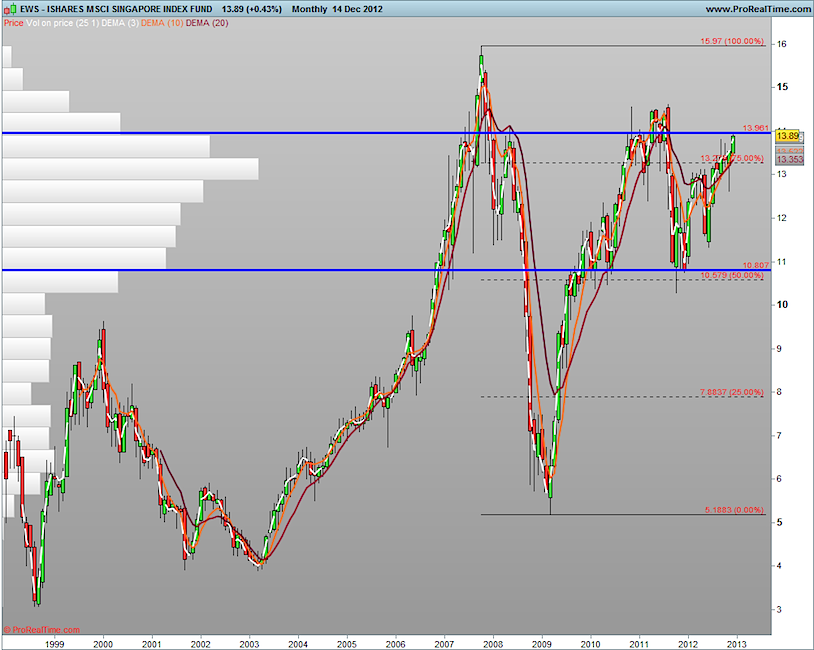Click the 5 price axis label

click(779, 522)
